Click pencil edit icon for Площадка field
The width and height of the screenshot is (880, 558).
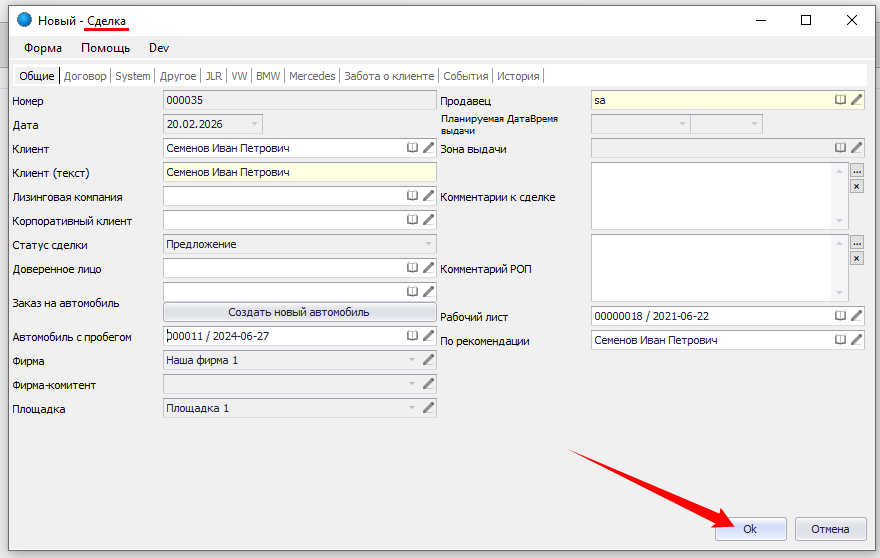pyautogui.click(x=429, y=408)
